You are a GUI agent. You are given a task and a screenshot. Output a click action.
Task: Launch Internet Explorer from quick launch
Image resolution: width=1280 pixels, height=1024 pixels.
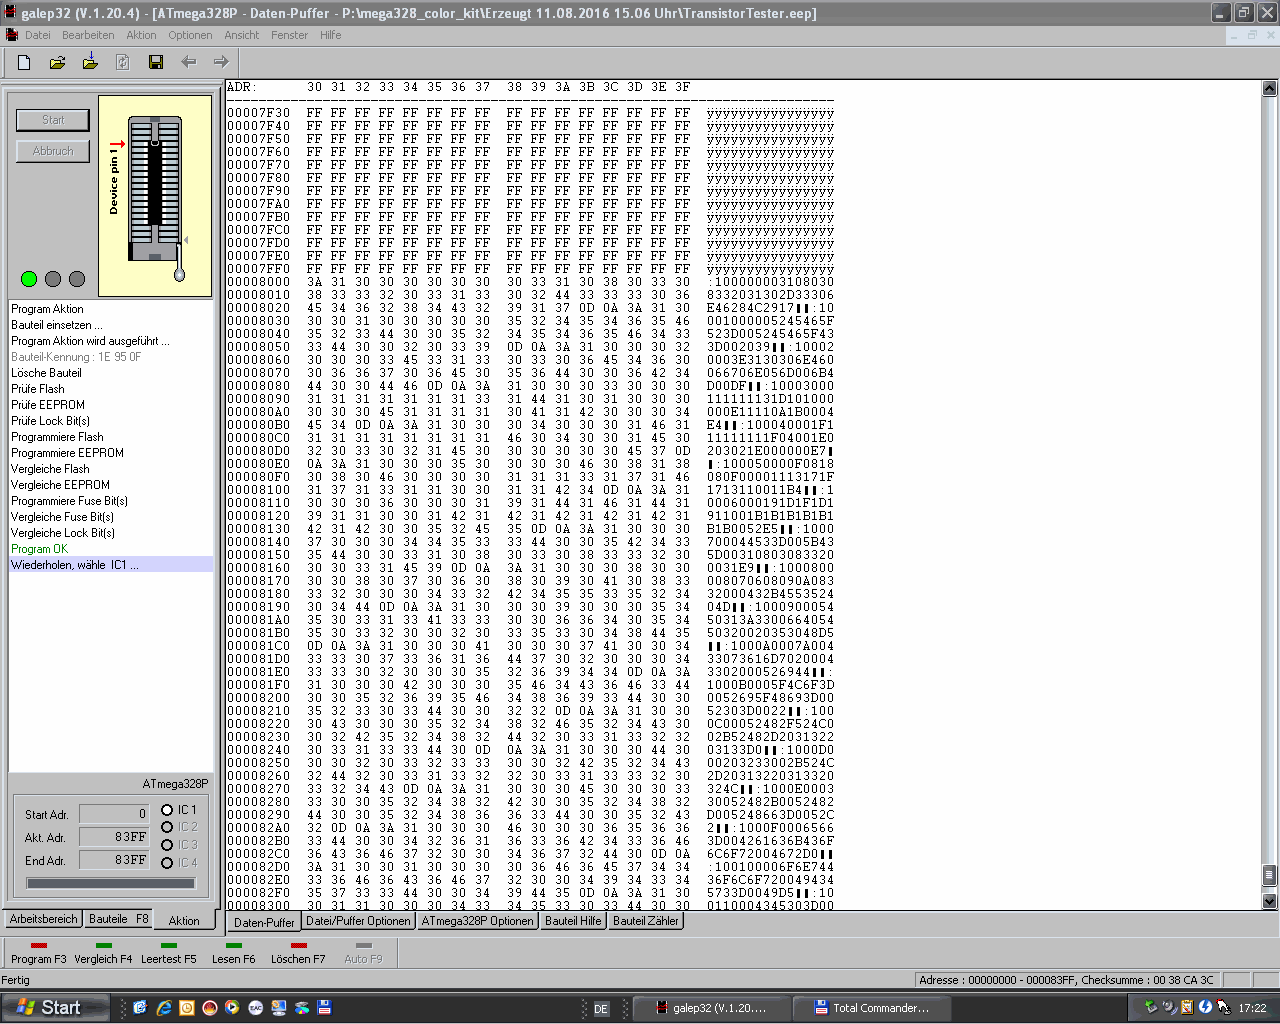pyautogui.click(x=163, y=1008)
